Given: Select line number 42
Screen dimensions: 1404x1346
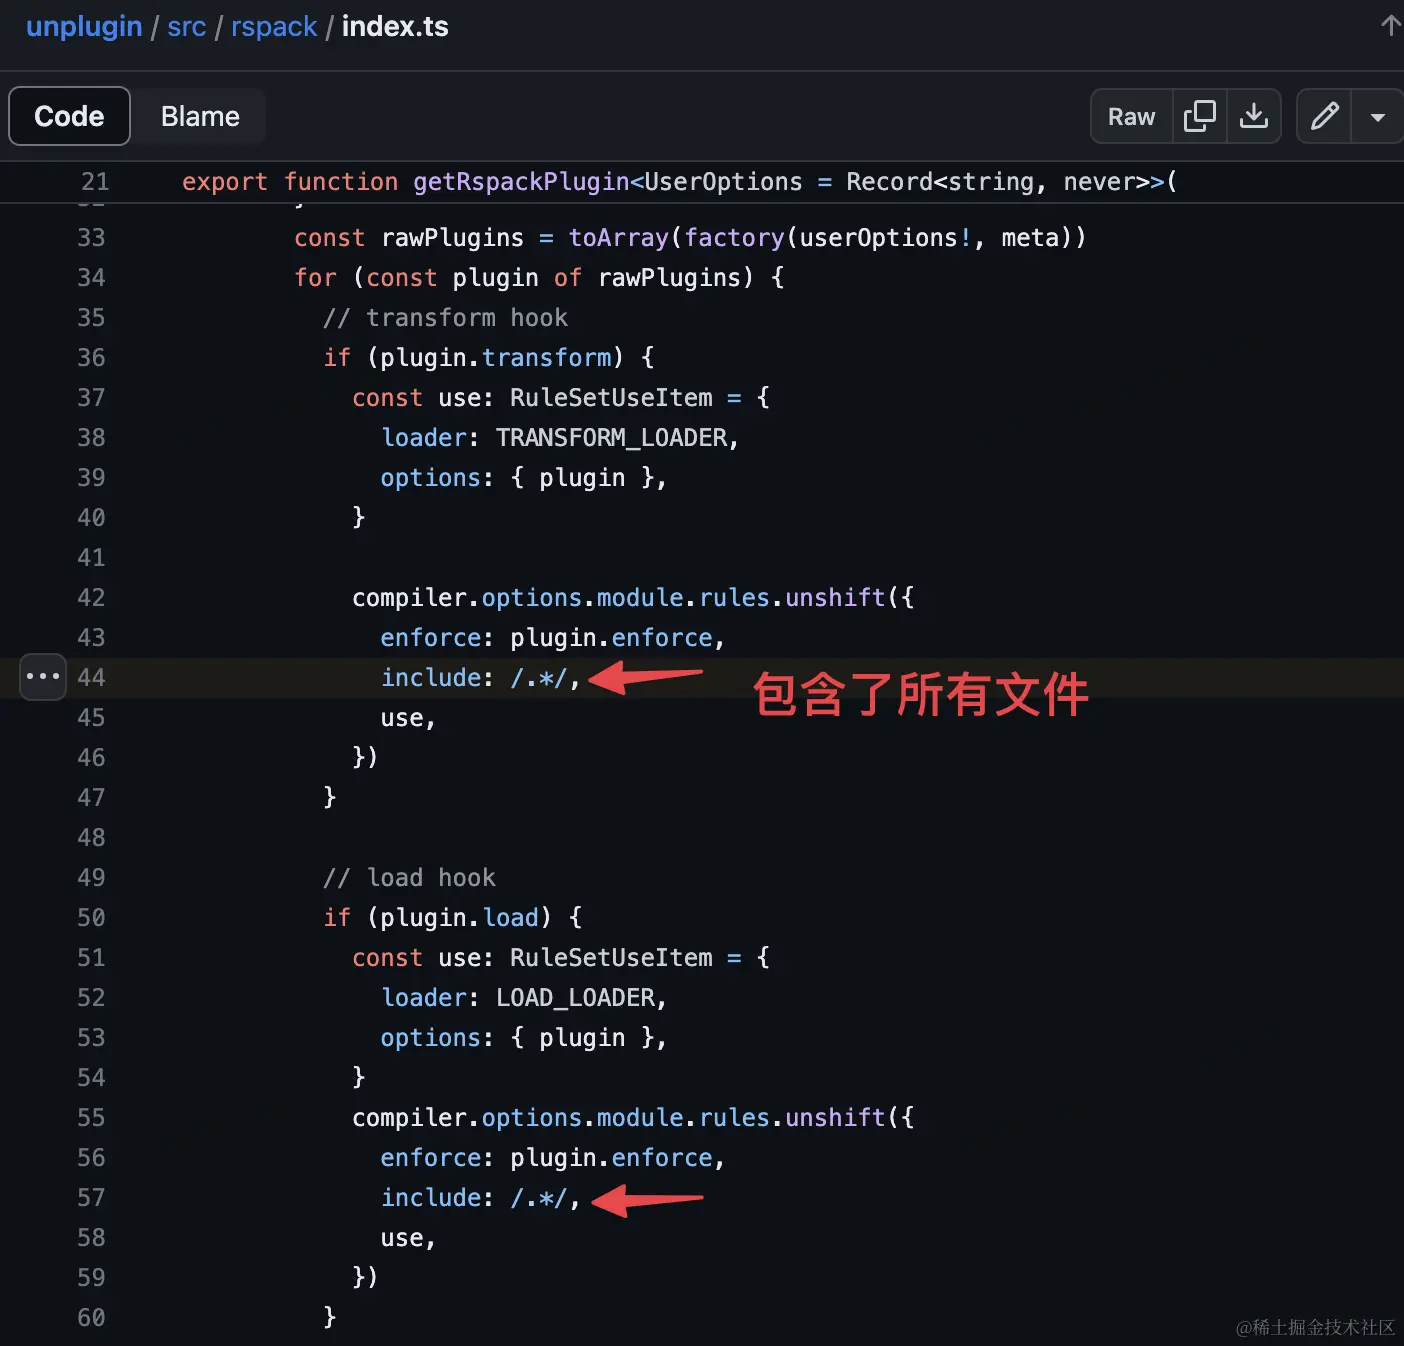Looking at the screenshot, I should pos(91,598).
